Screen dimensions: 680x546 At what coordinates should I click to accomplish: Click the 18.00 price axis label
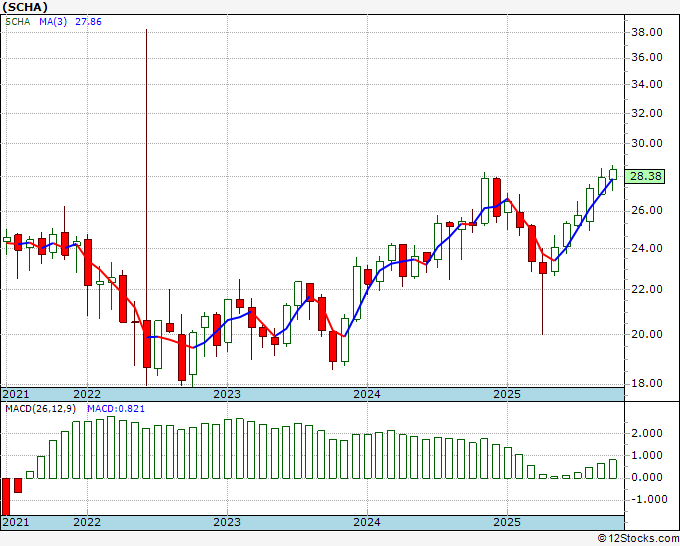coord(647,383)
